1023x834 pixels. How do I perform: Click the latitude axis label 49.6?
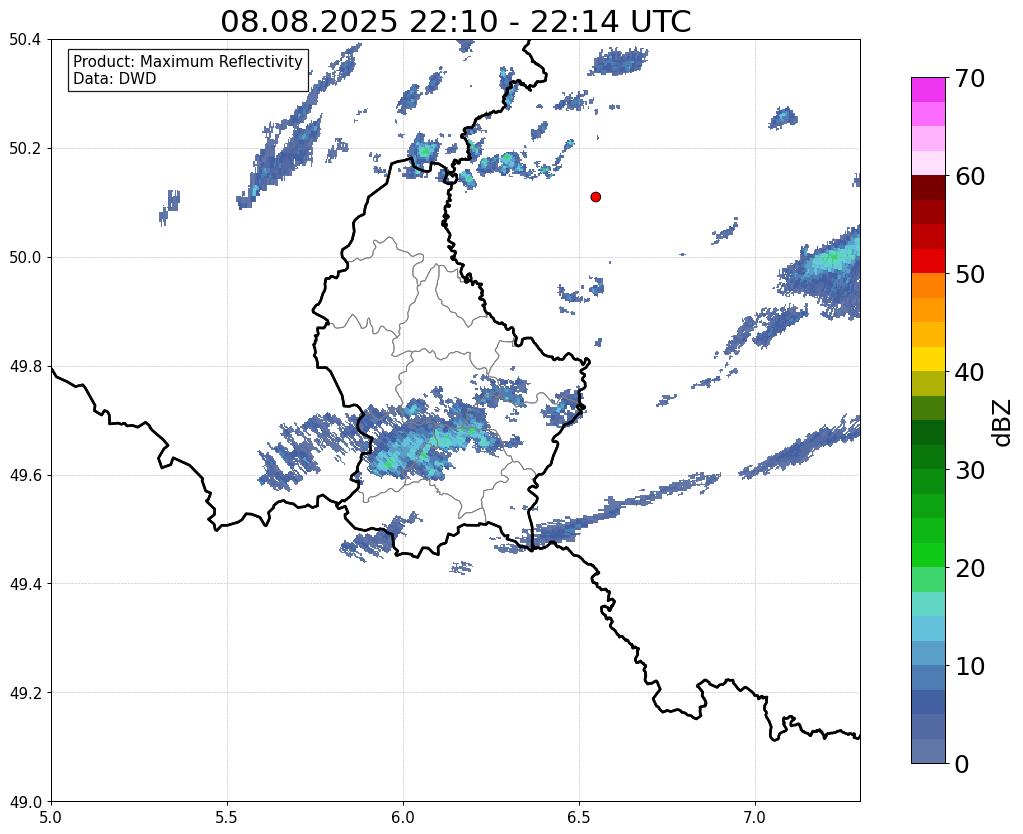coord(25,476)
